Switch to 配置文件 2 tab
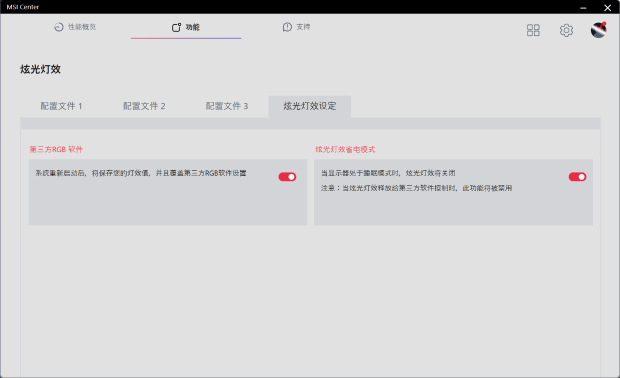The height and width of the screenshot is (378, 620). tap(144, 106)
